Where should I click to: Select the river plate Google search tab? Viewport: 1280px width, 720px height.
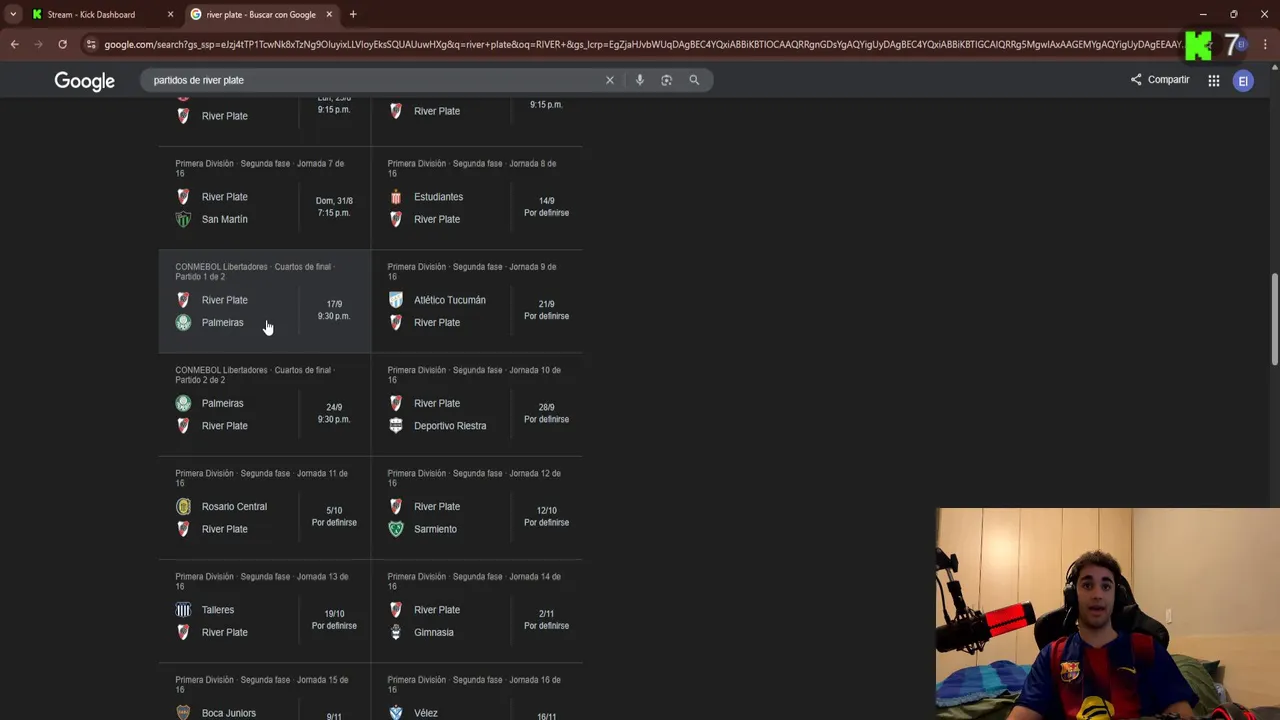[260, 14]
